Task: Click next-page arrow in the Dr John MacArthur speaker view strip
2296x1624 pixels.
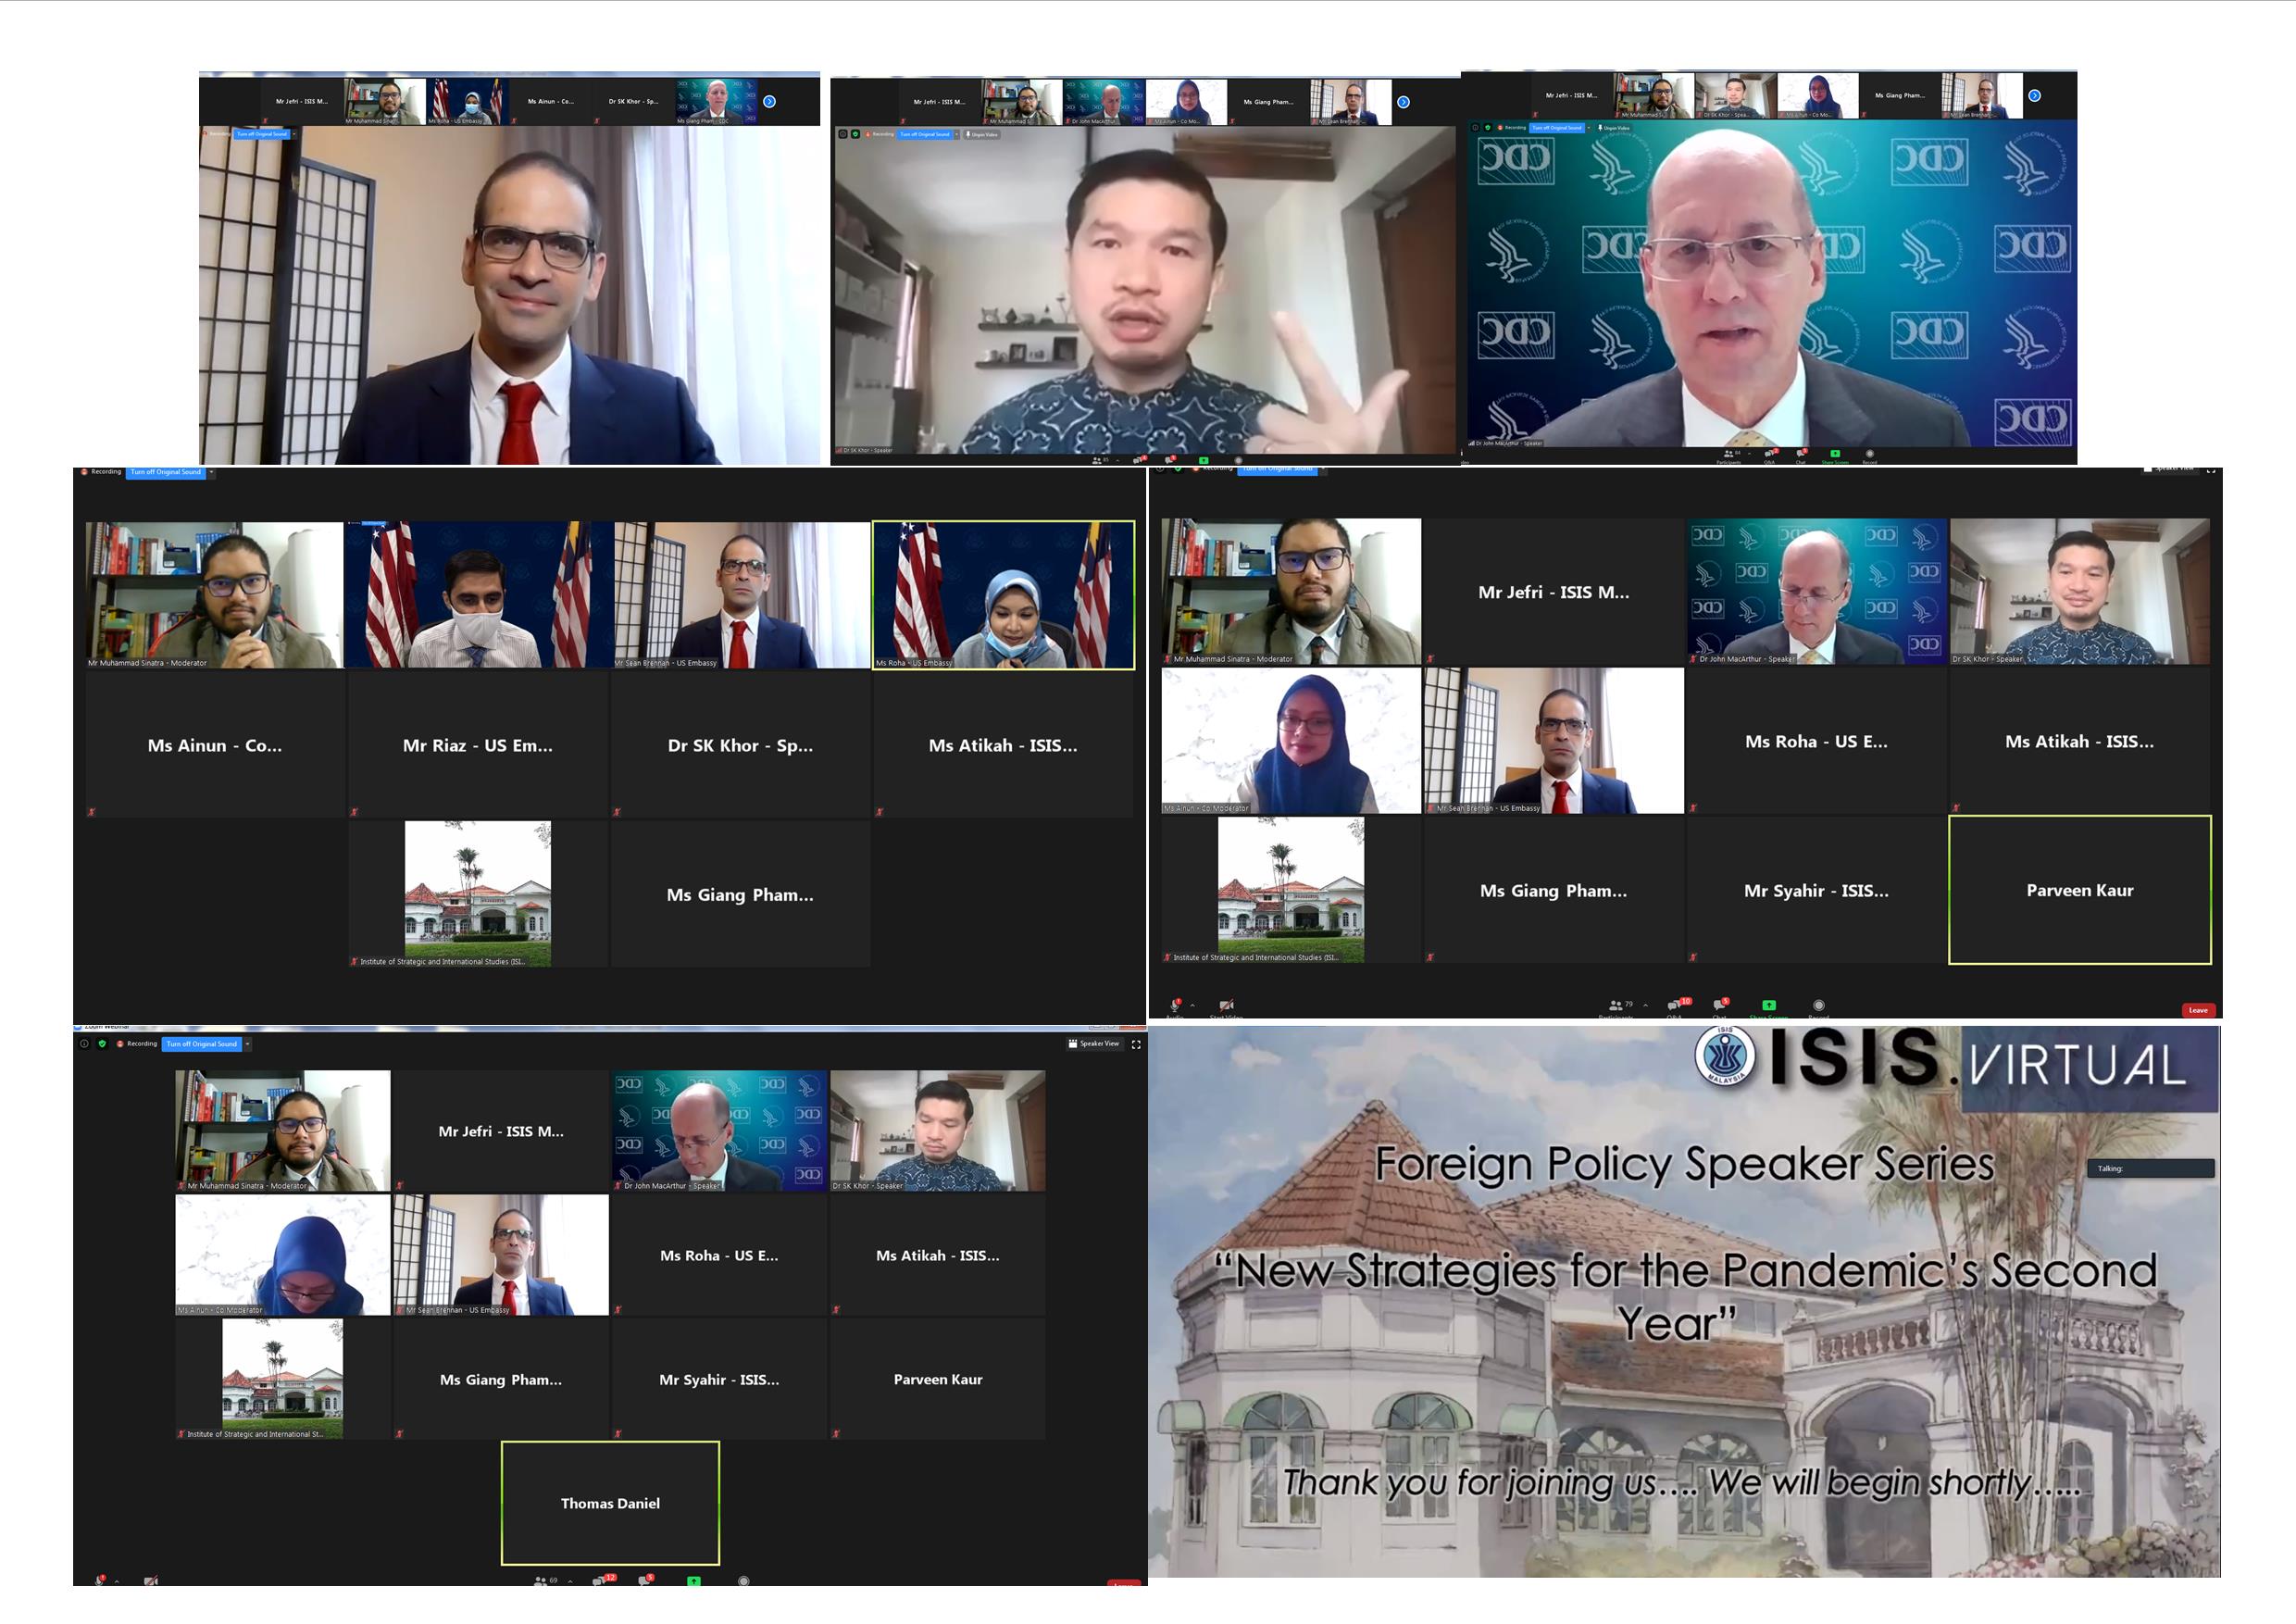Action: point(2034,96)
